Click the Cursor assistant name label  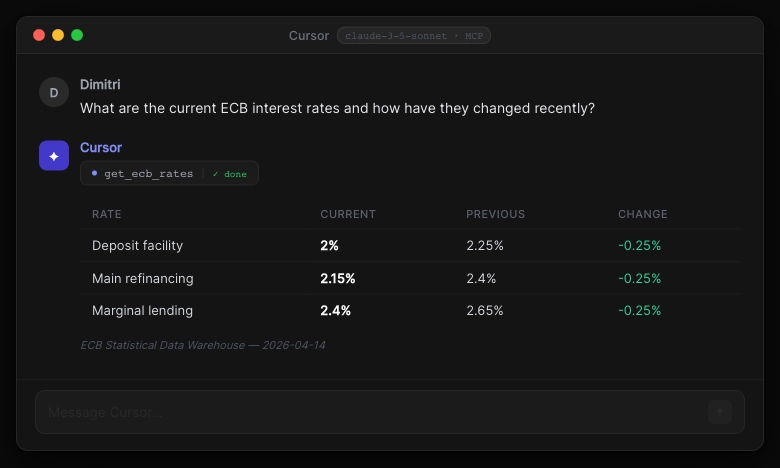[x=101, y=148]
